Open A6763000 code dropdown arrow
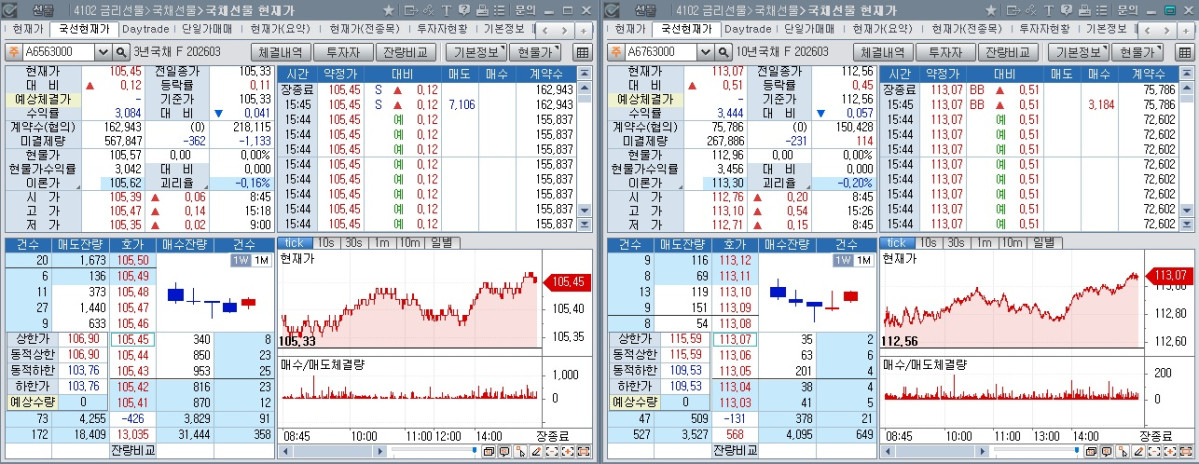The width and height of the screenshot is (1199, 464). (x=707, y=52)
